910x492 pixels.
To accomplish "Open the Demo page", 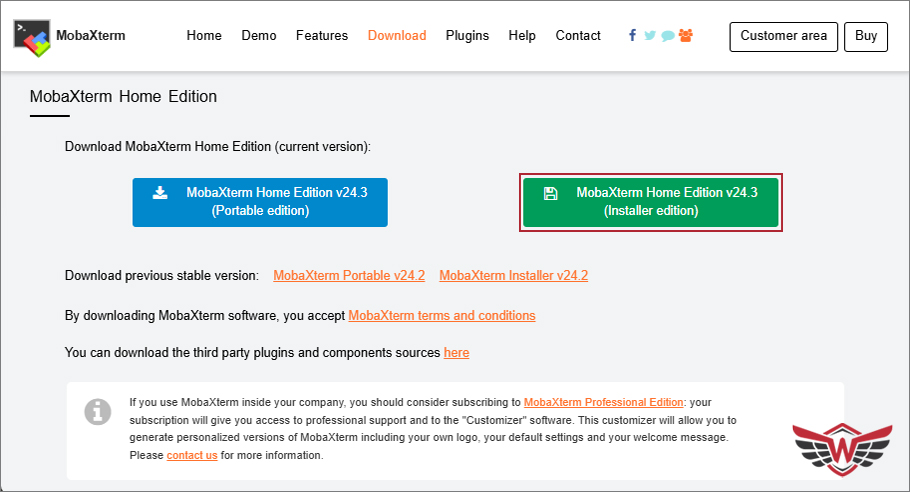I will (x=259, y=36).
